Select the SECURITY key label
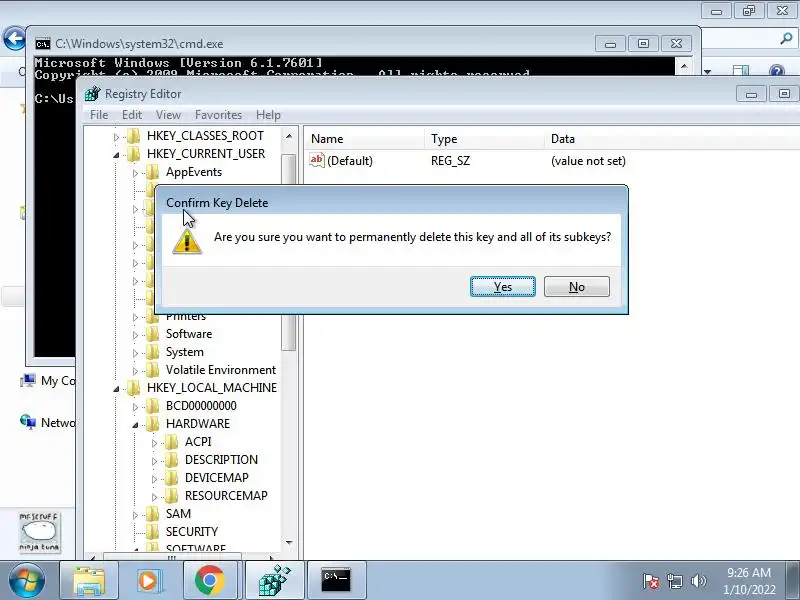 (192, 532)
